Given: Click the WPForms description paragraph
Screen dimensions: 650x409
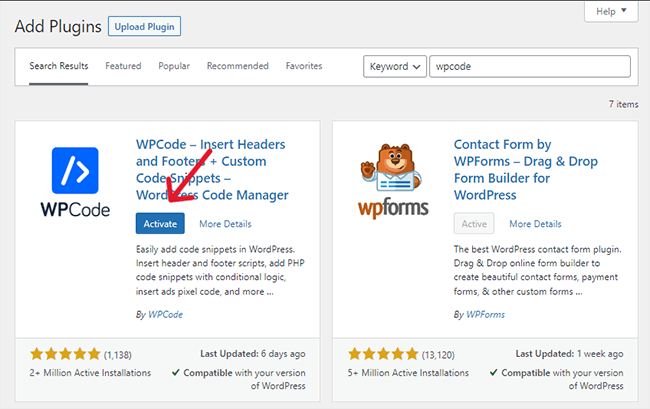Looking at the screenshot, I should [538, 270].
